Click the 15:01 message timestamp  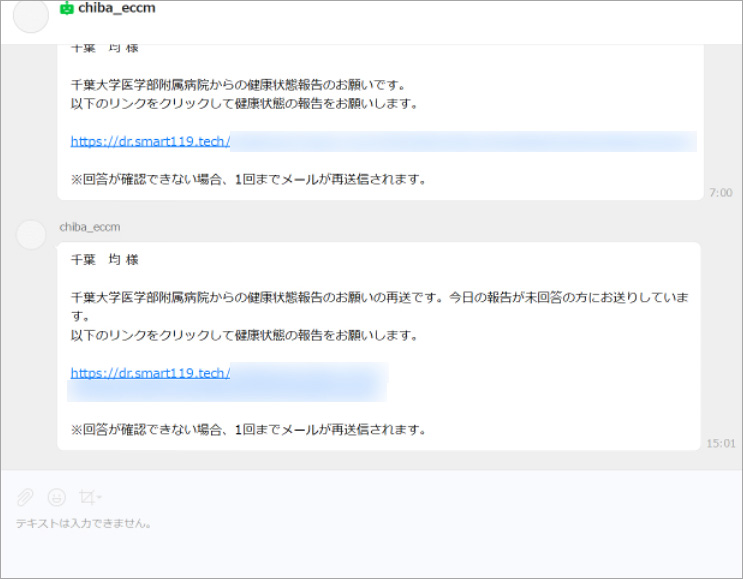pyautogui.click(x=720, y=442)
